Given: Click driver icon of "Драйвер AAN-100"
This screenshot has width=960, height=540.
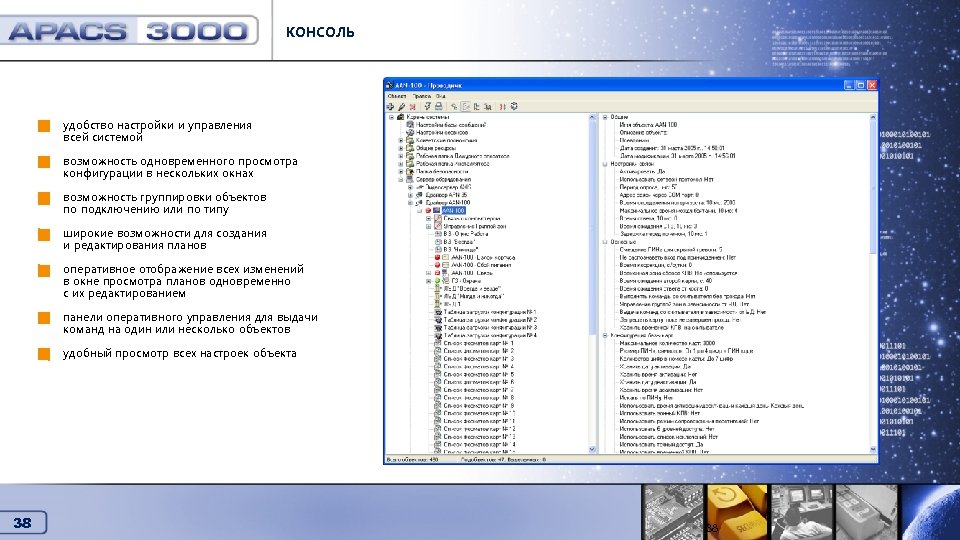Looking at the screenshot, I should point(419,203).
